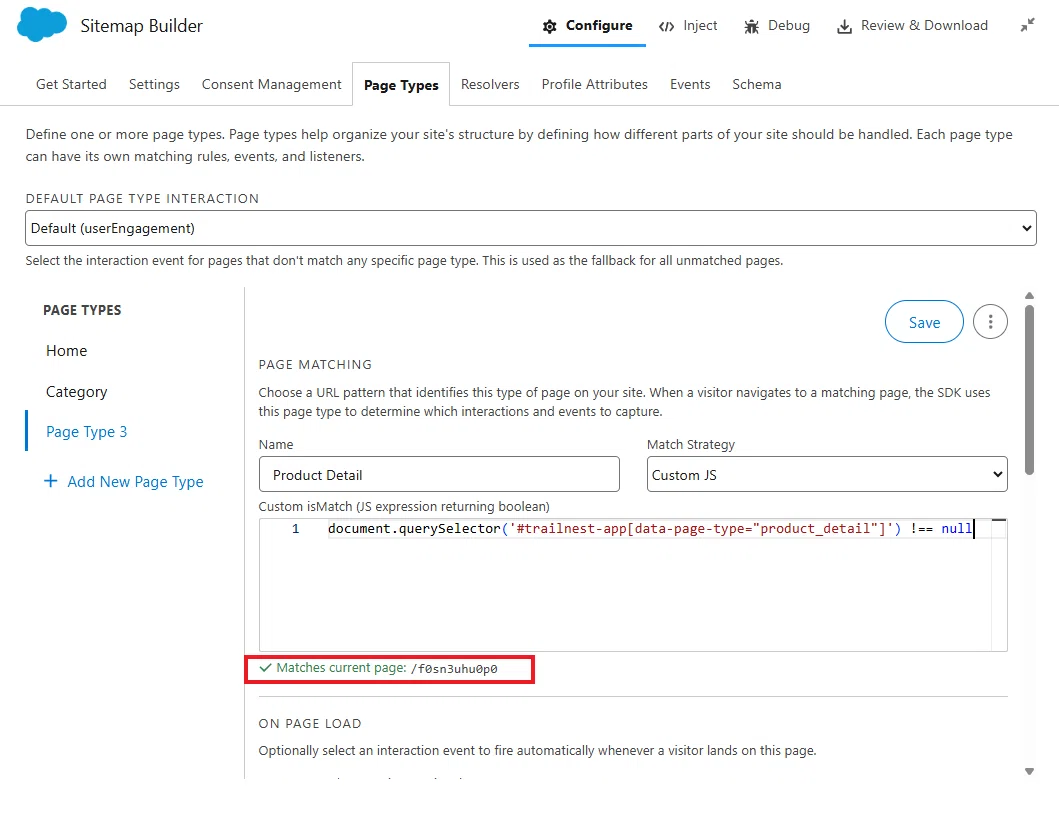Go to Review & Download step
Viewport: 1059px width, 820px height.
point(925,26)
